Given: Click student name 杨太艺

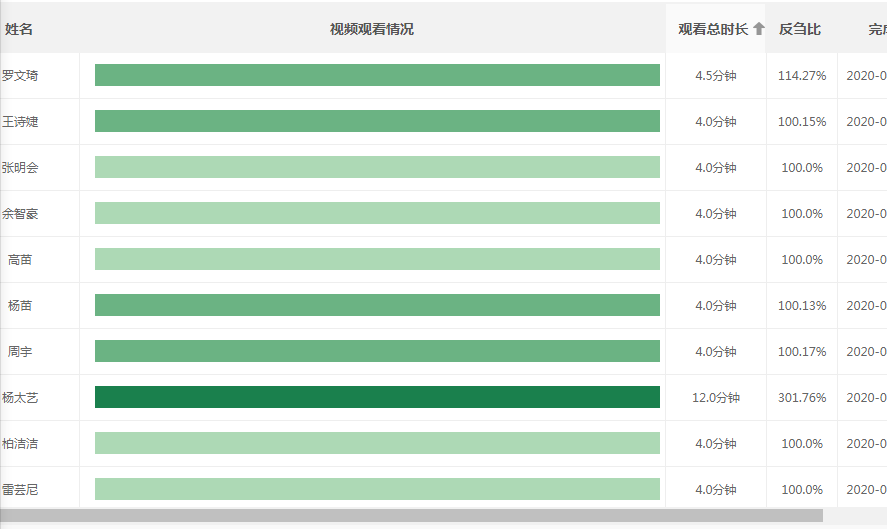Looking at the screenshot, I should click(20, 397).
